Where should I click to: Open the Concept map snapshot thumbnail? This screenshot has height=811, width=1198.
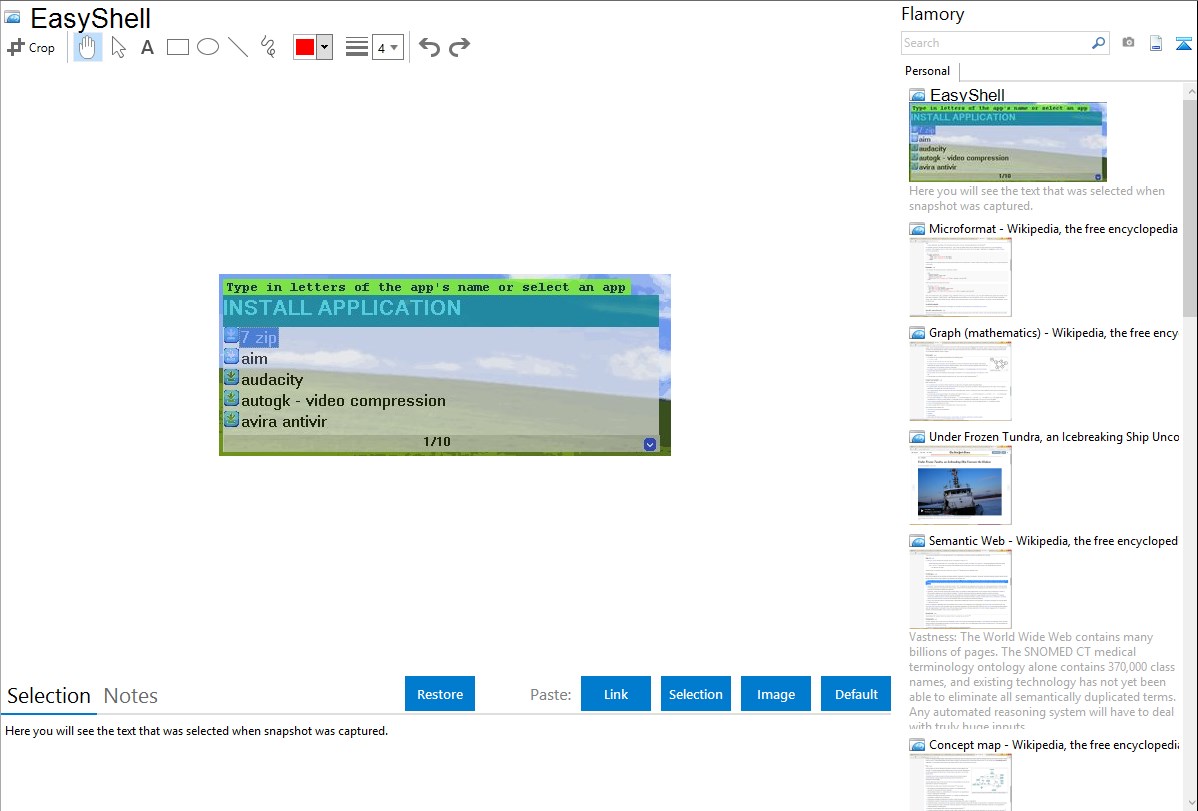click(x=960, y=782)
